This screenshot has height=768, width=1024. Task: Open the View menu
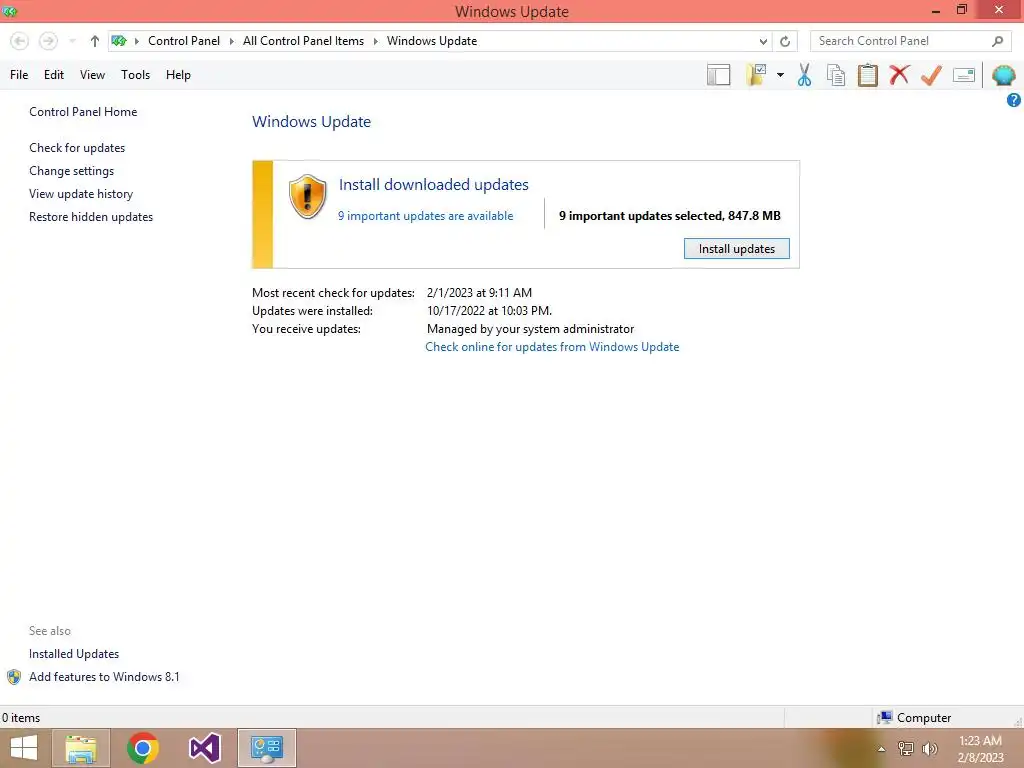92,75
